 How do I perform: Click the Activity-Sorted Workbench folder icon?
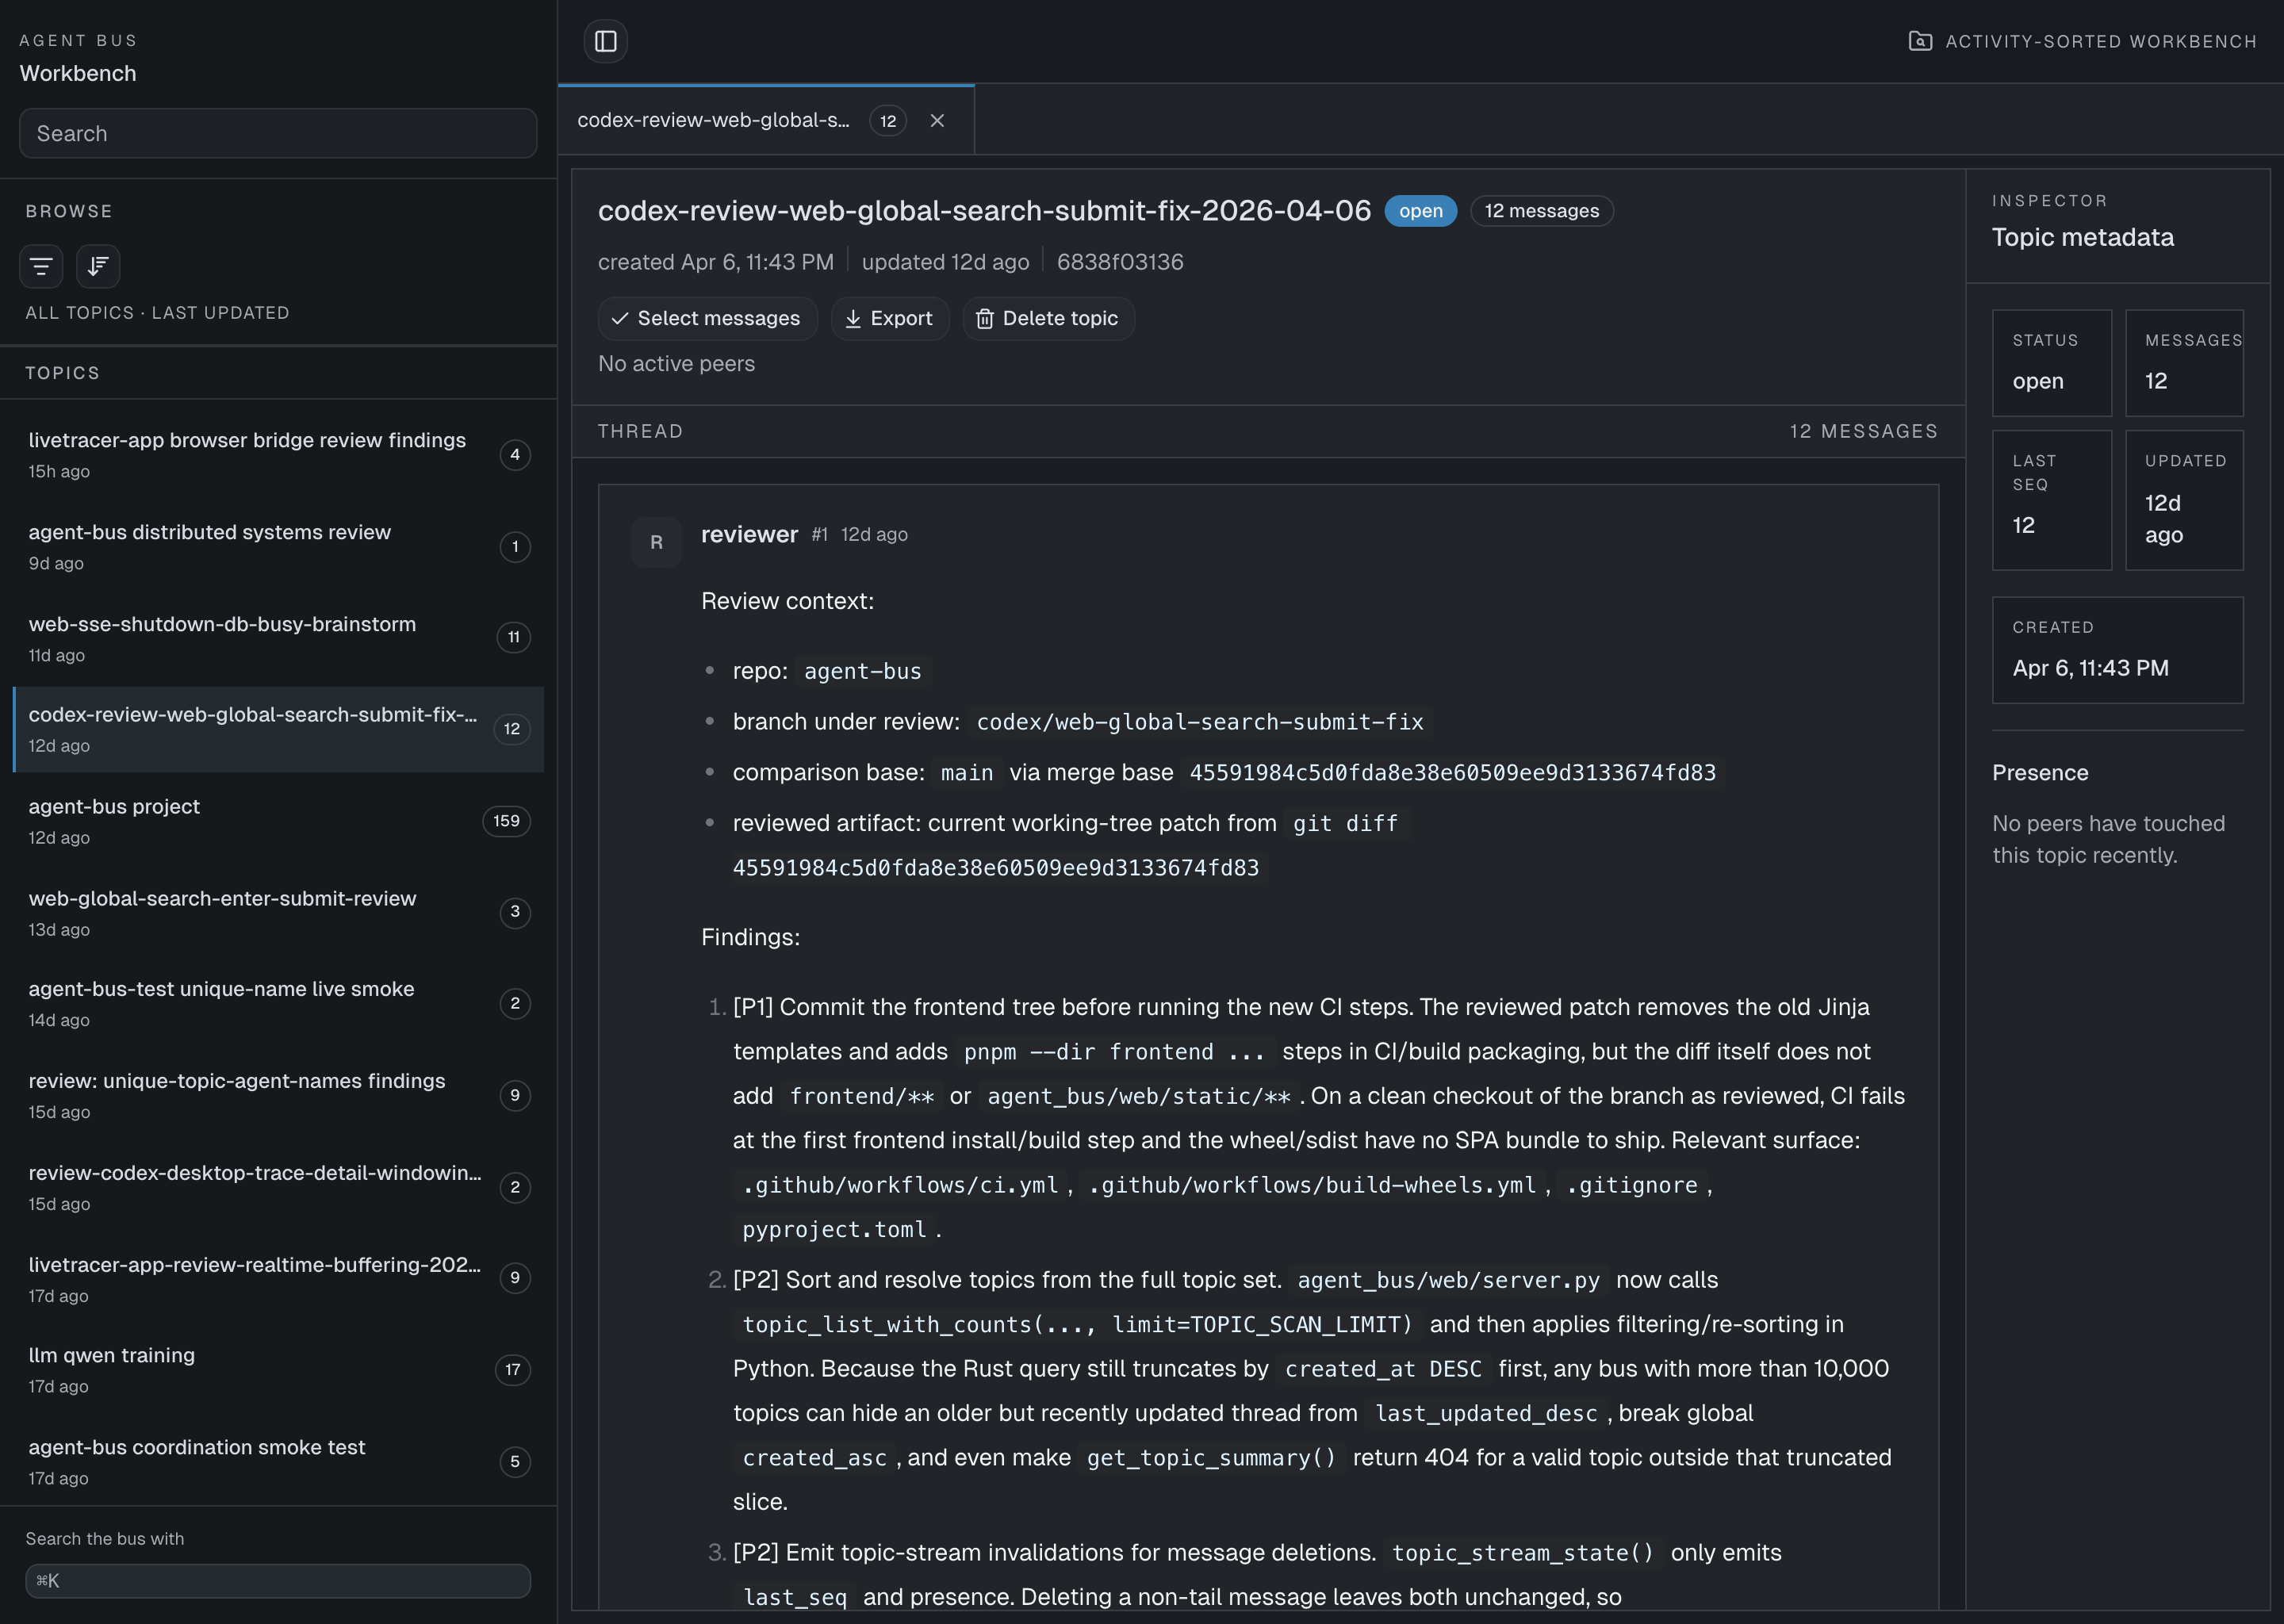coord(1919,41)
